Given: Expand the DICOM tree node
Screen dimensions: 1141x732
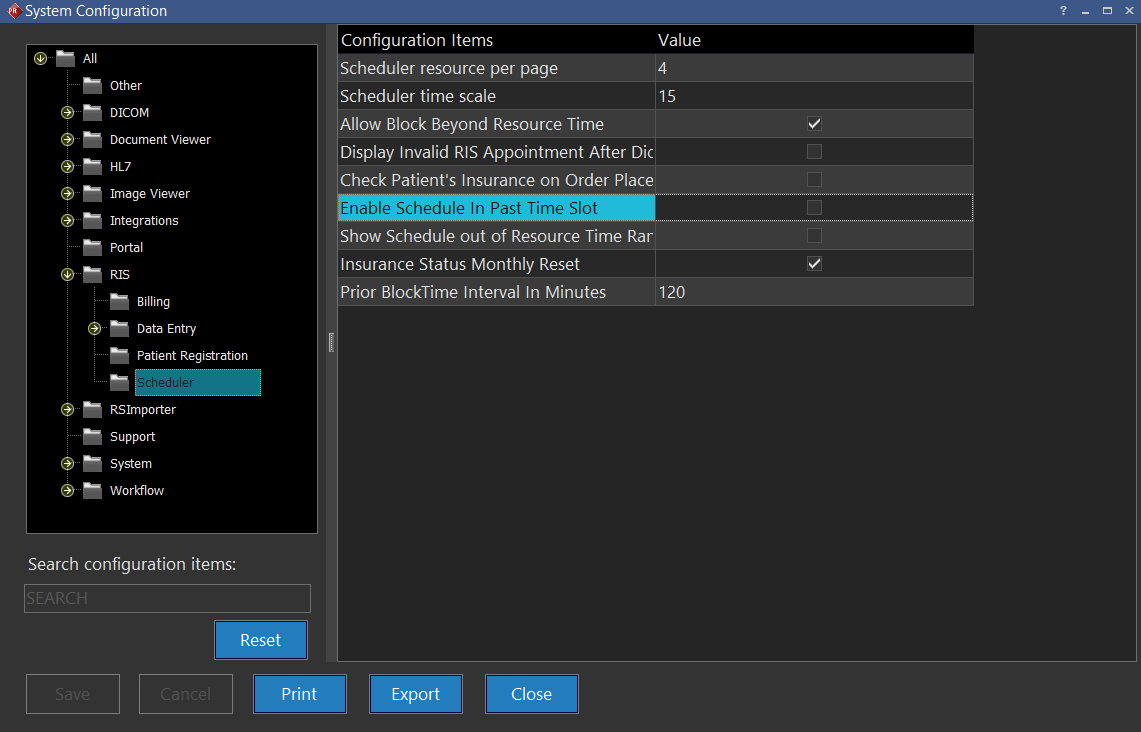Looking at the screenshot, I should (67, 112).
